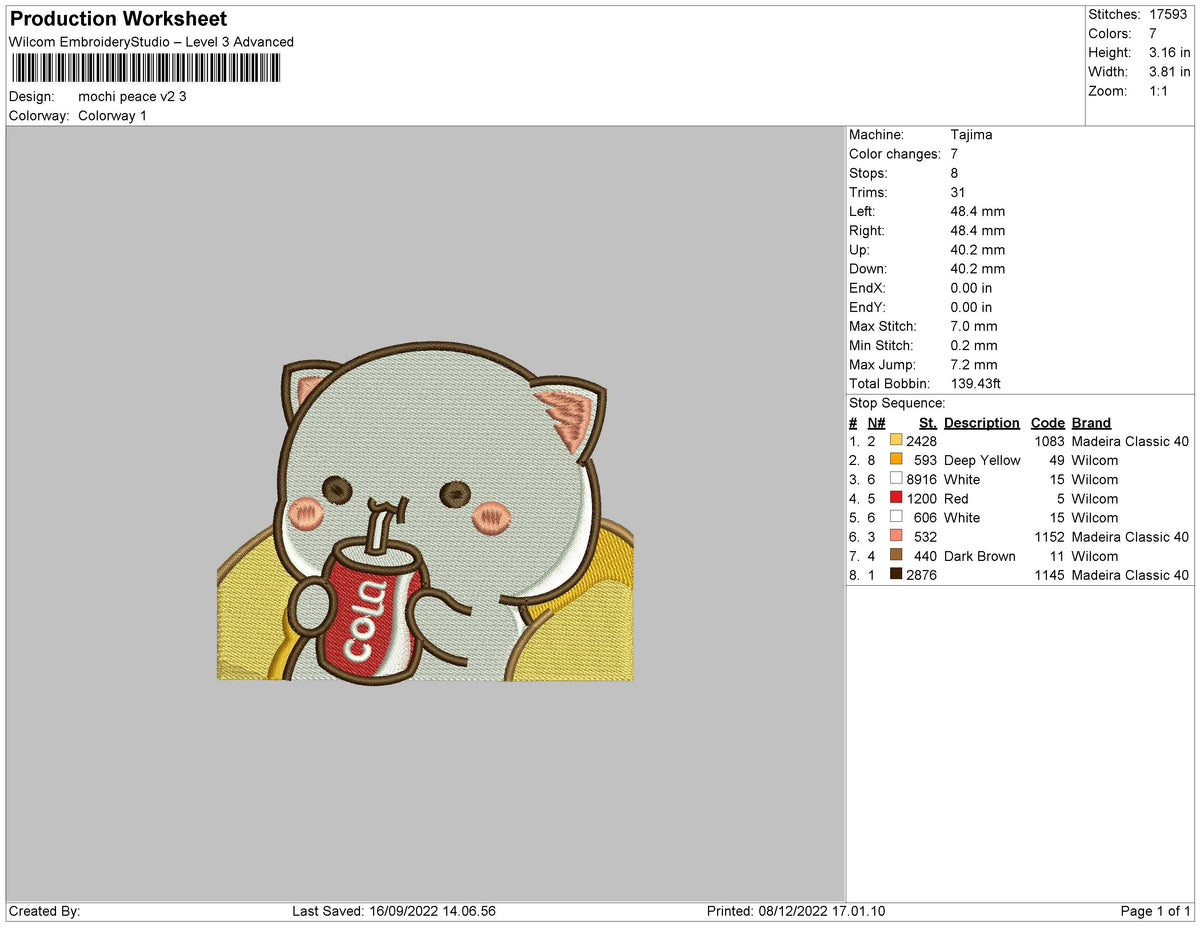
Task: Click the 'Stop Sequence:' heading
Action: (x=897, y=403)
